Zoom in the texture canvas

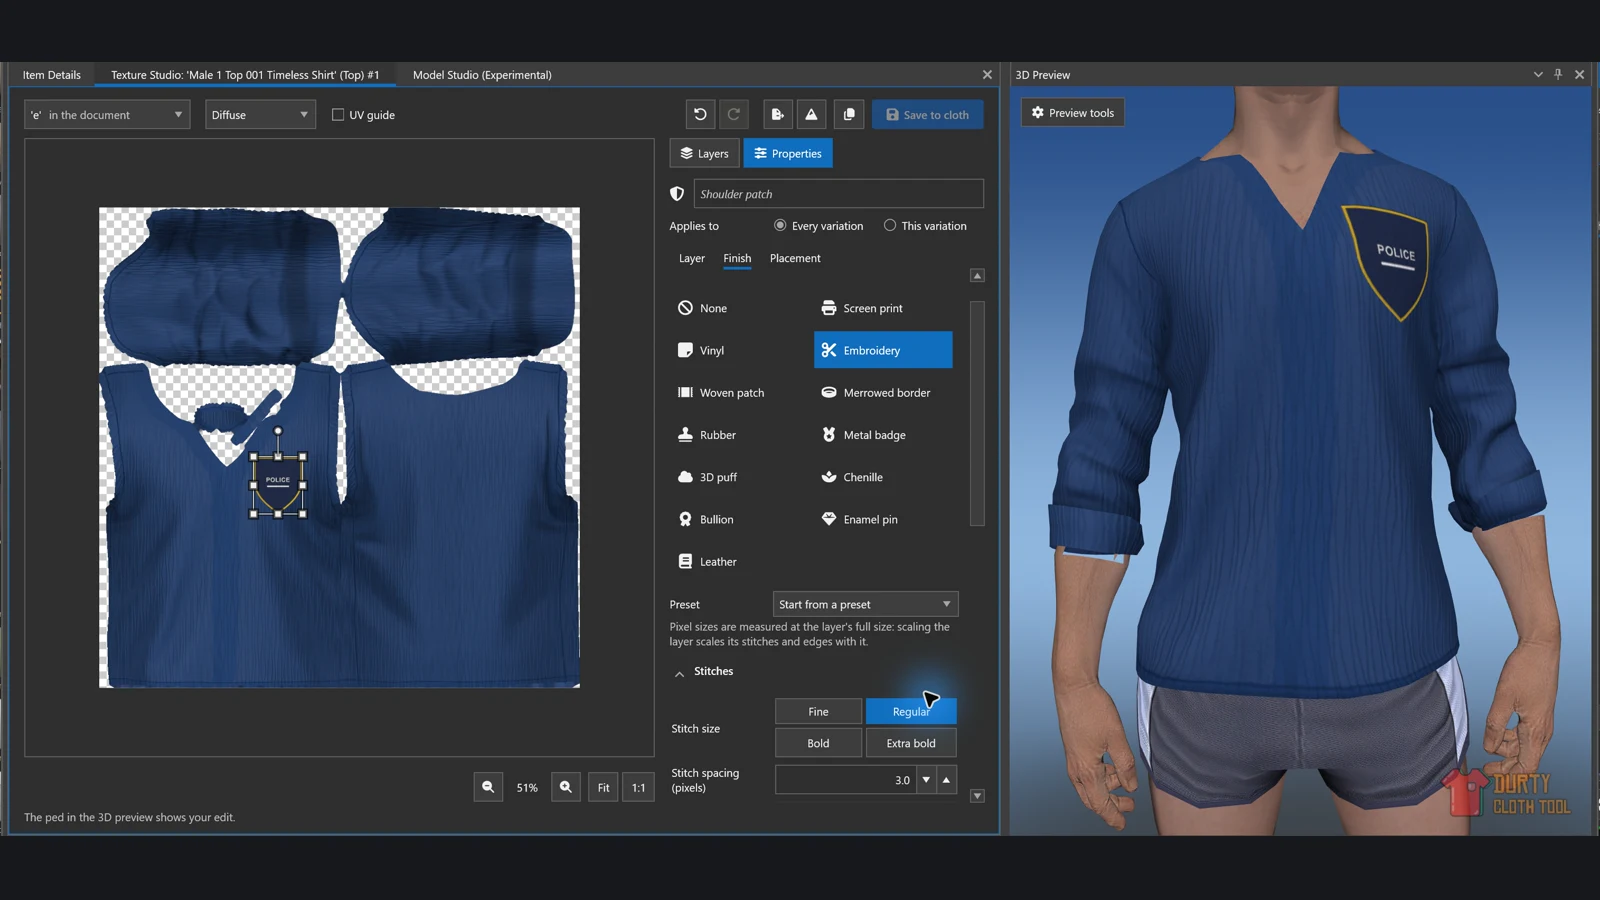pyautogui.click(x=566, y=787)
